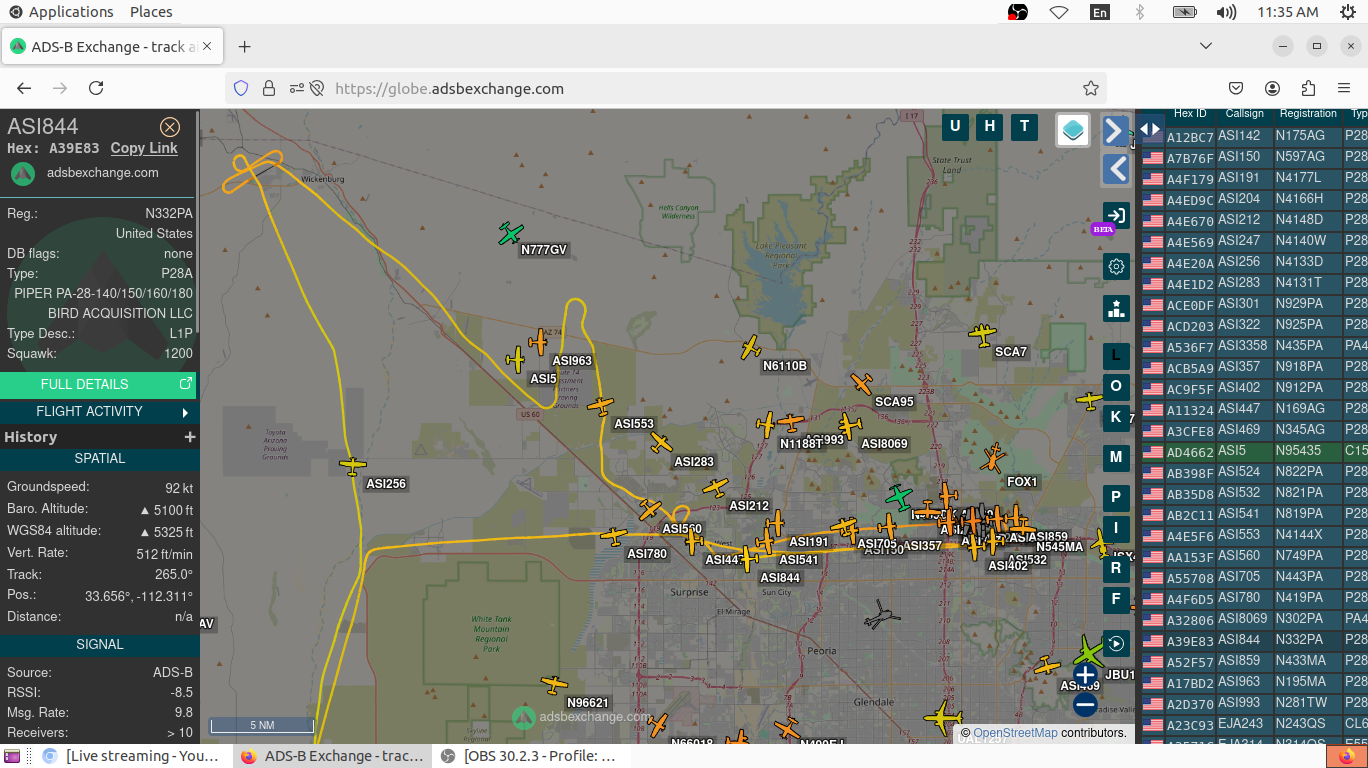Toggle the P map option button
This screenshot has width=1368, height=768.
point(1116,497)
